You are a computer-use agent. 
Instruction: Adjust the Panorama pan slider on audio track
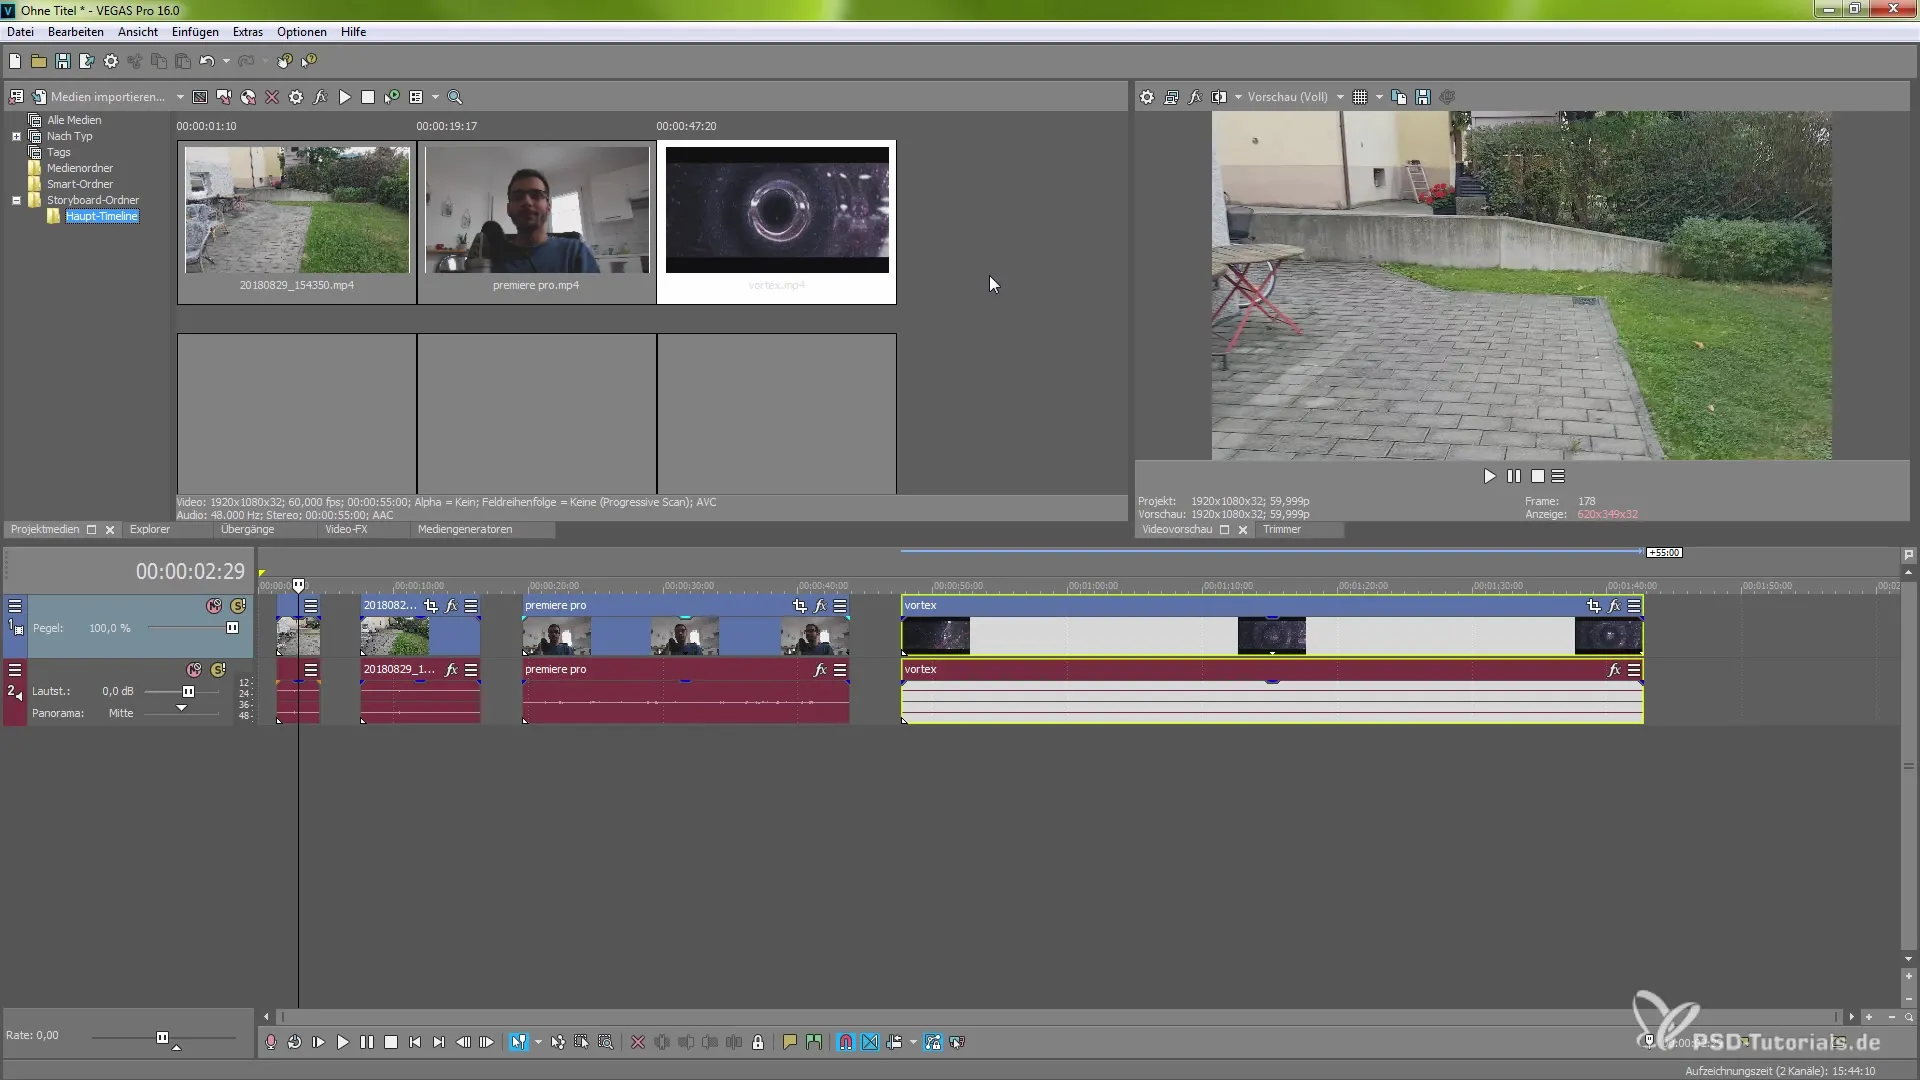(182, 709)
